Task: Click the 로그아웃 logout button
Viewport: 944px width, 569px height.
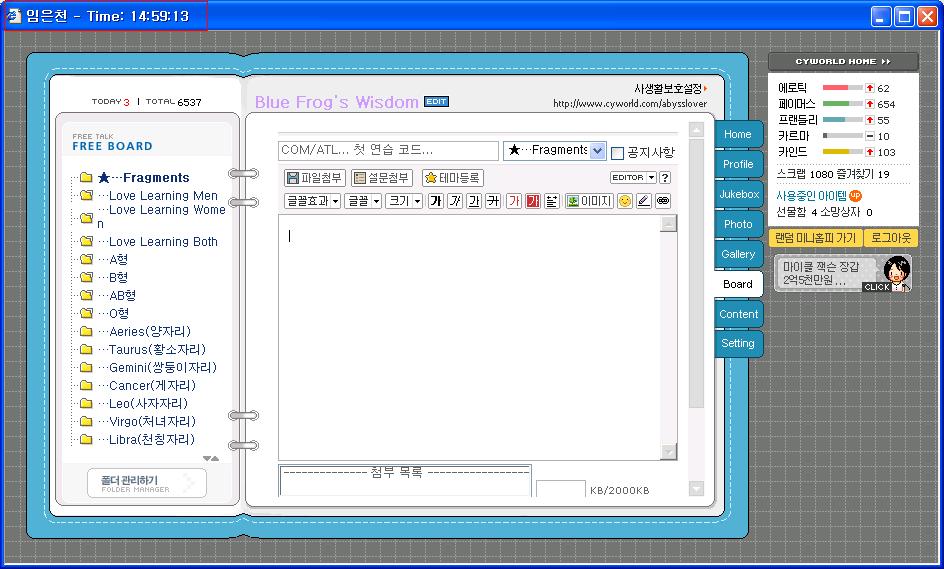Action: tap(890, 238)
